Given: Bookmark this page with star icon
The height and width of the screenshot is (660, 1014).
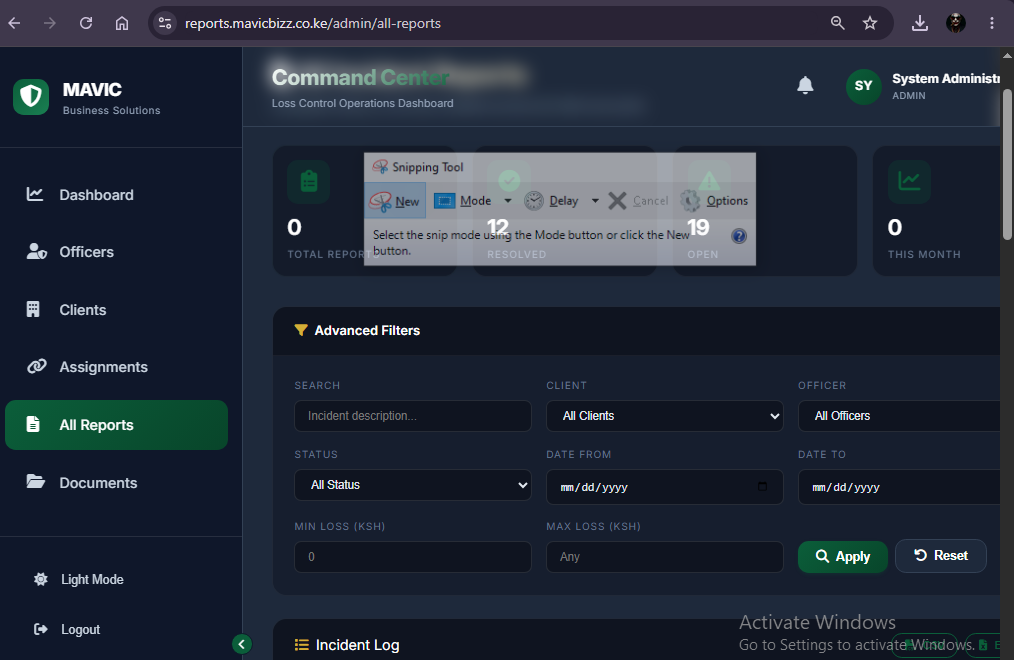Looking at the screenshot, I should point(870,23).
